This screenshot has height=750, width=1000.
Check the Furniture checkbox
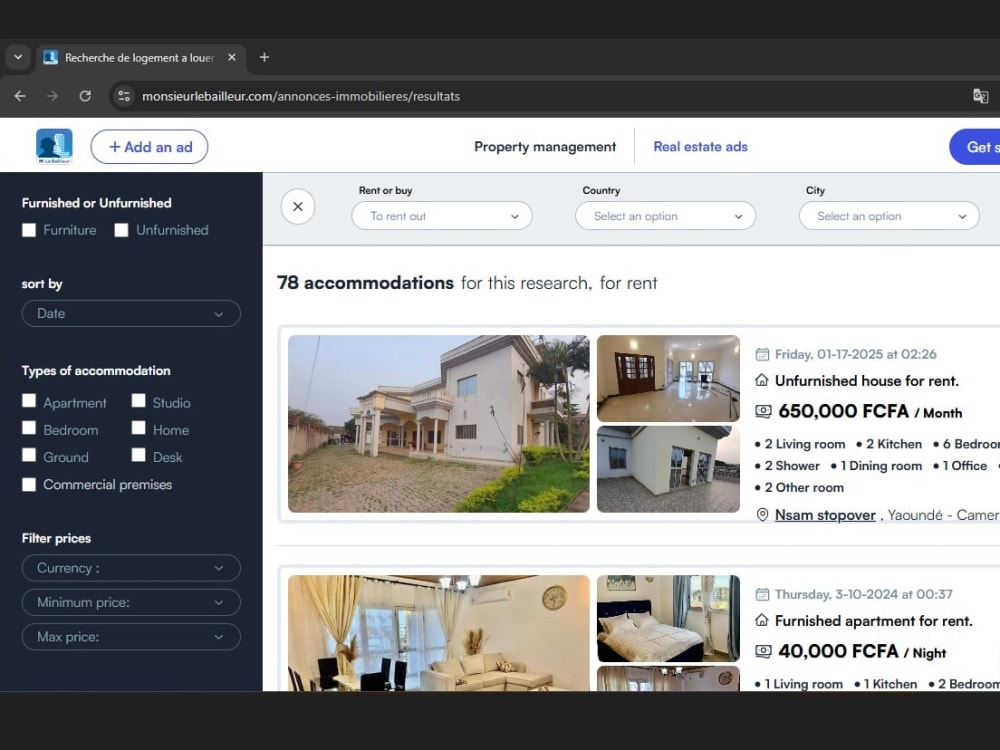(x=29, y=230)
